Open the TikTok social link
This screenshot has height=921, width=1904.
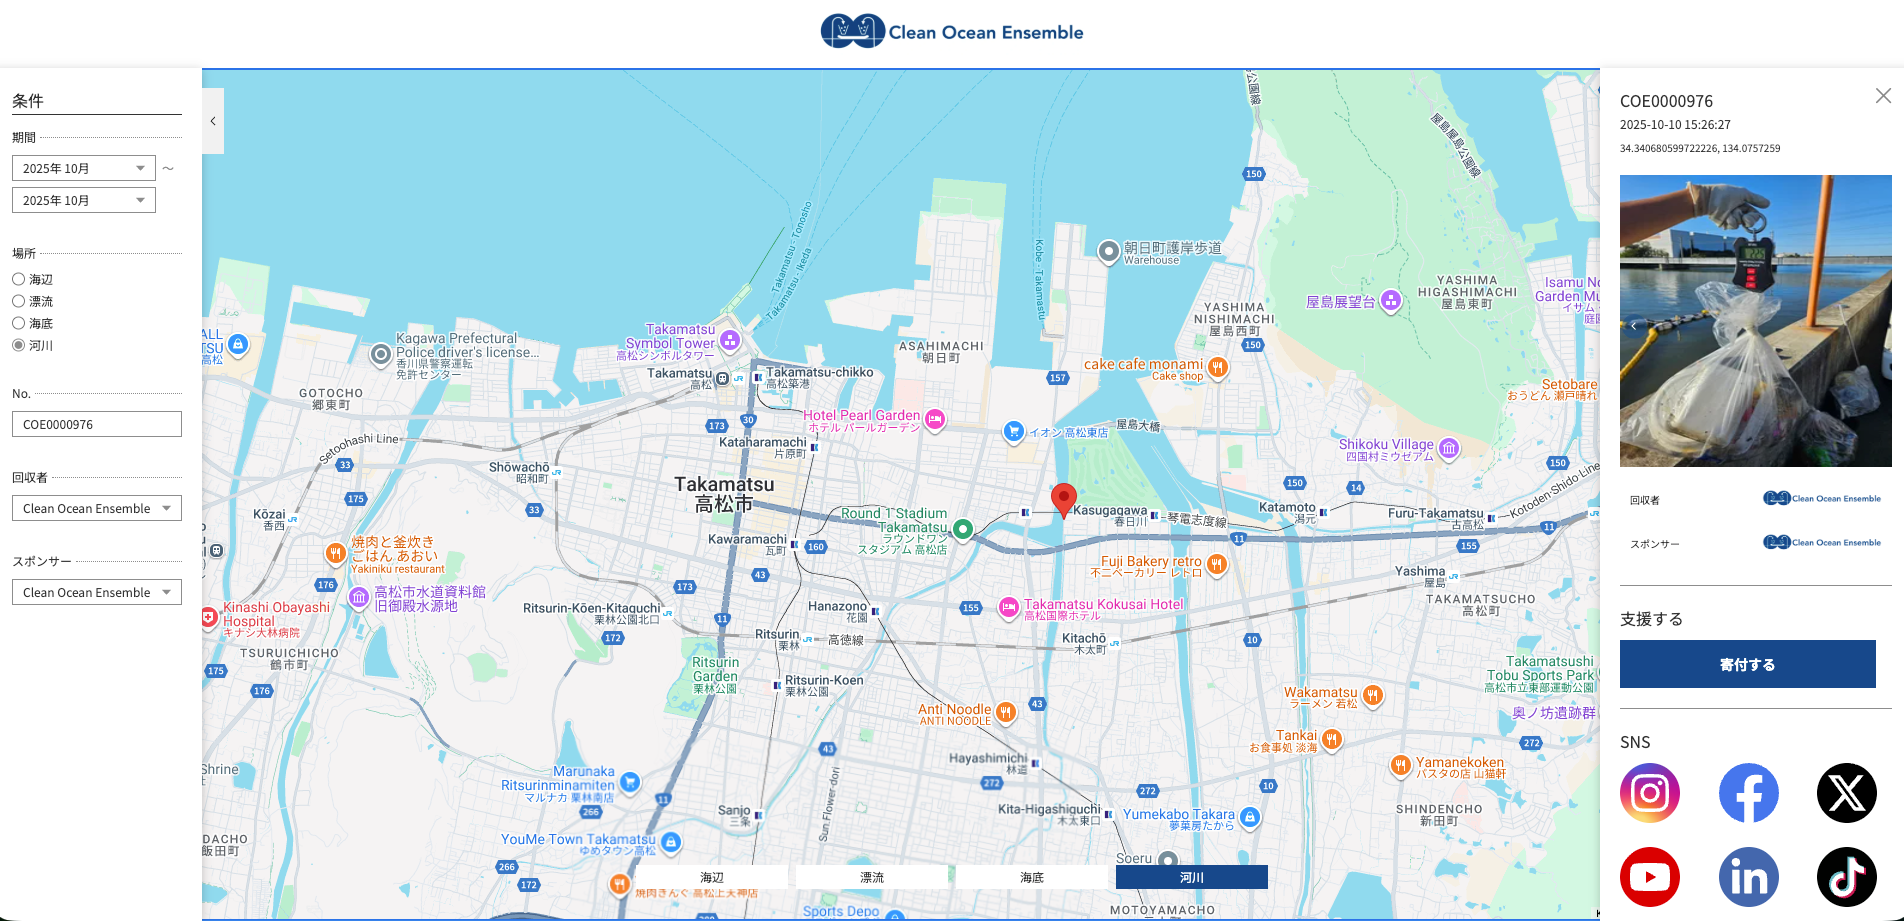[1846, 877]
